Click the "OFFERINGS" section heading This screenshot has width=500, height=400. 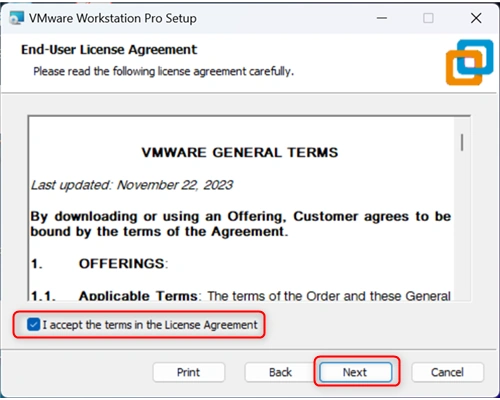point(123,264)
